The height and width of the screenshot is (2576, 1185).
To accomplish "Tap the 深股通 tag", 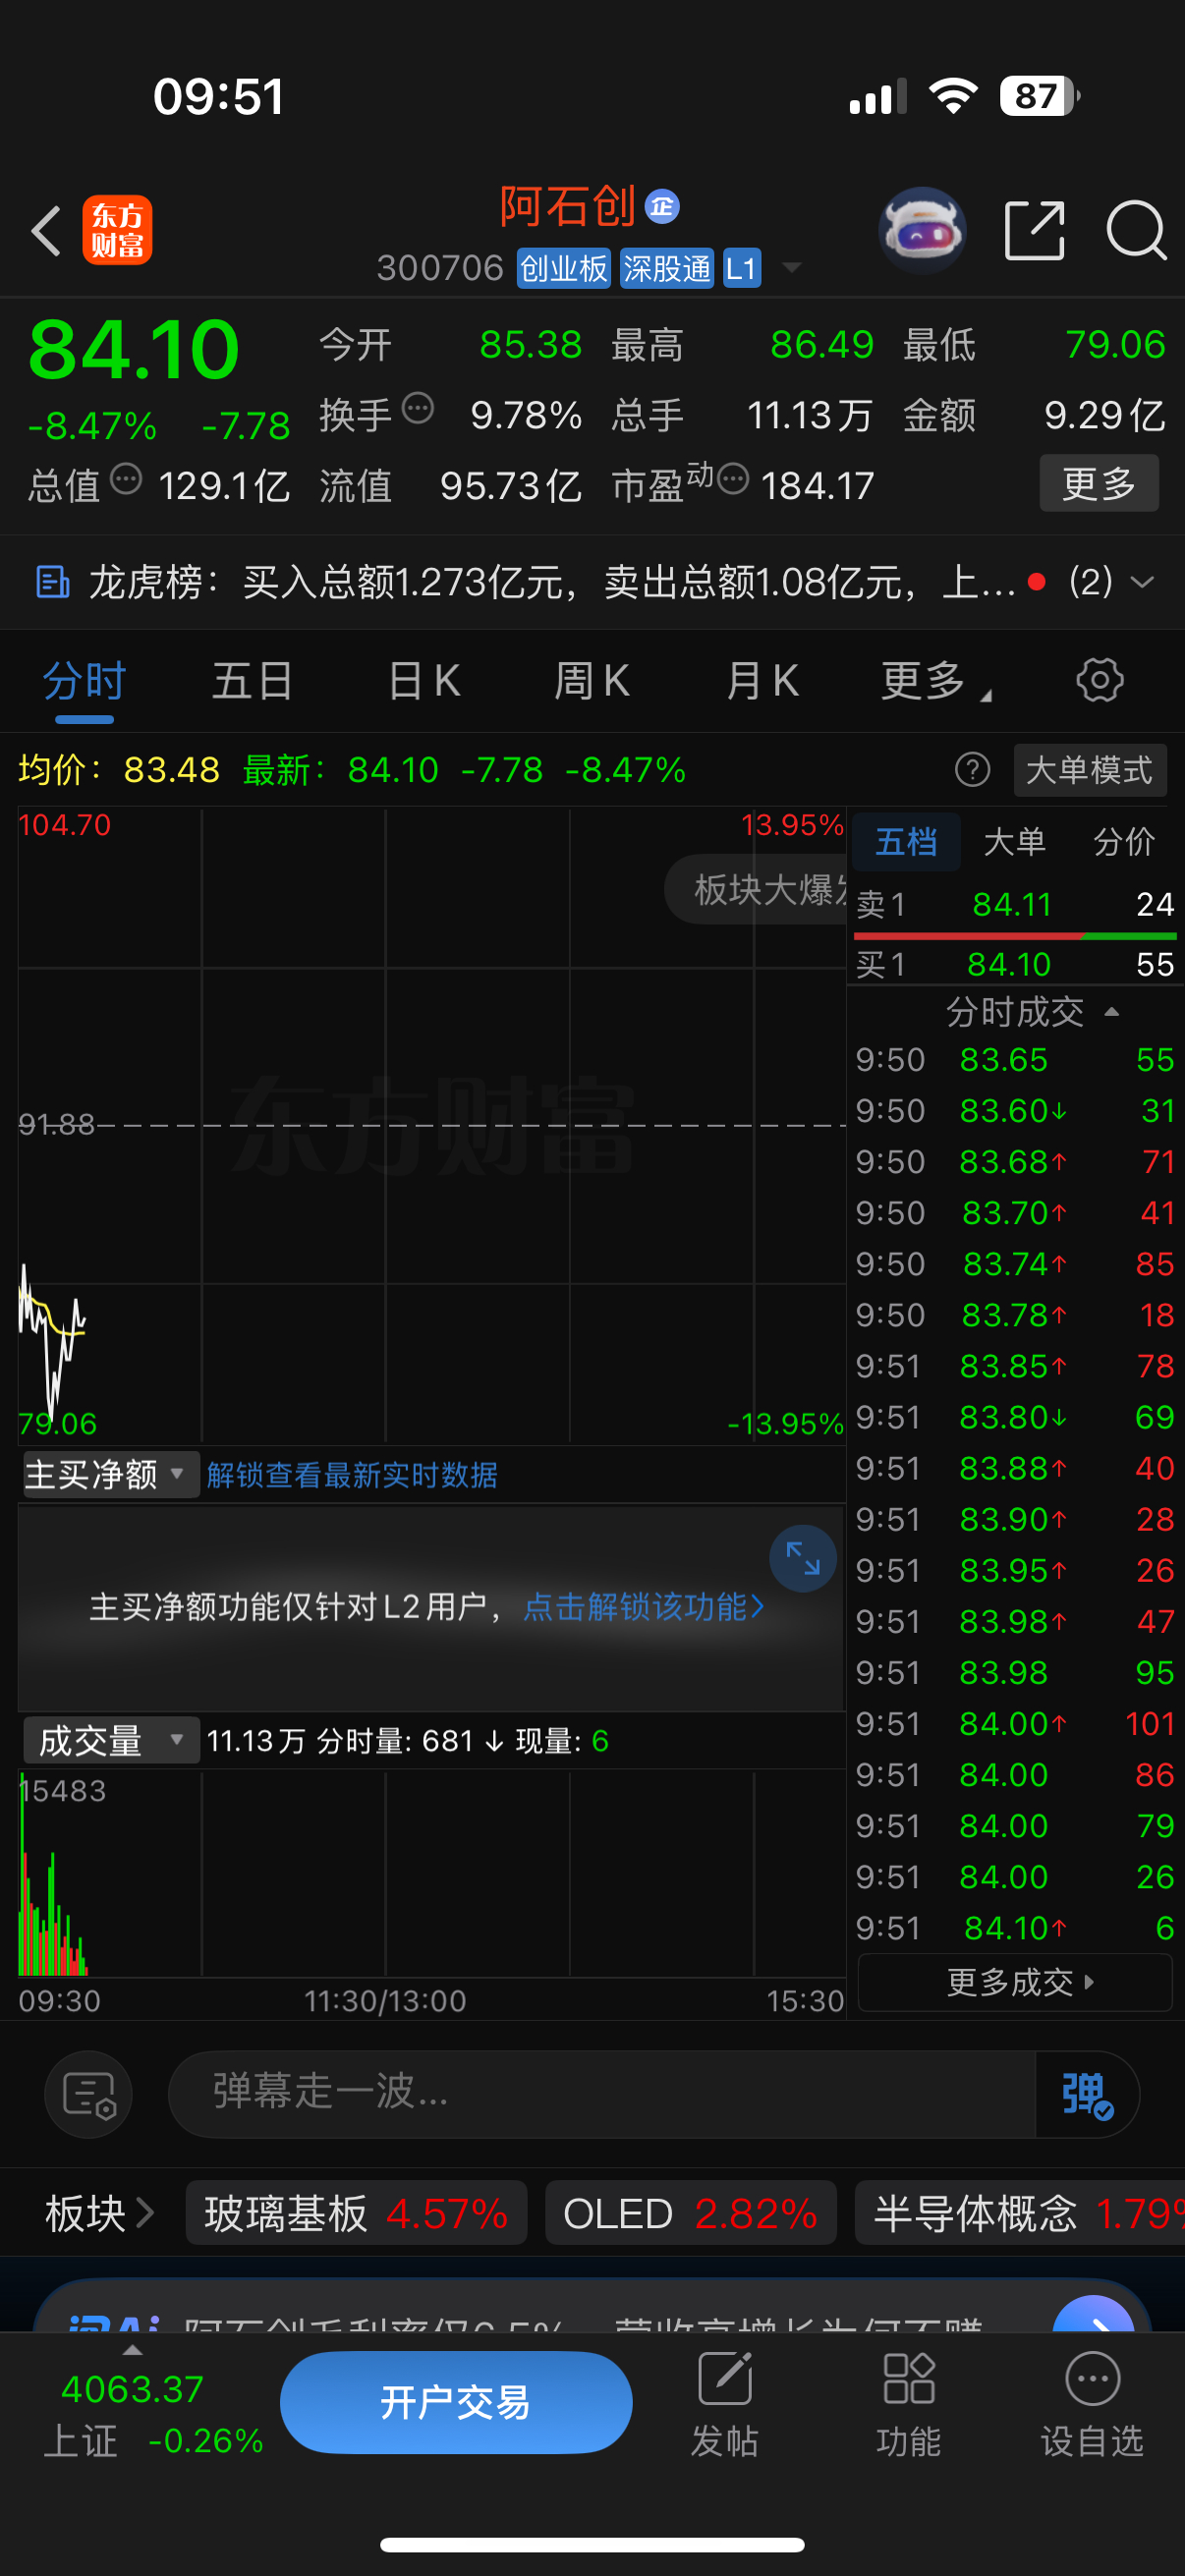I will (x=667, y=268).
